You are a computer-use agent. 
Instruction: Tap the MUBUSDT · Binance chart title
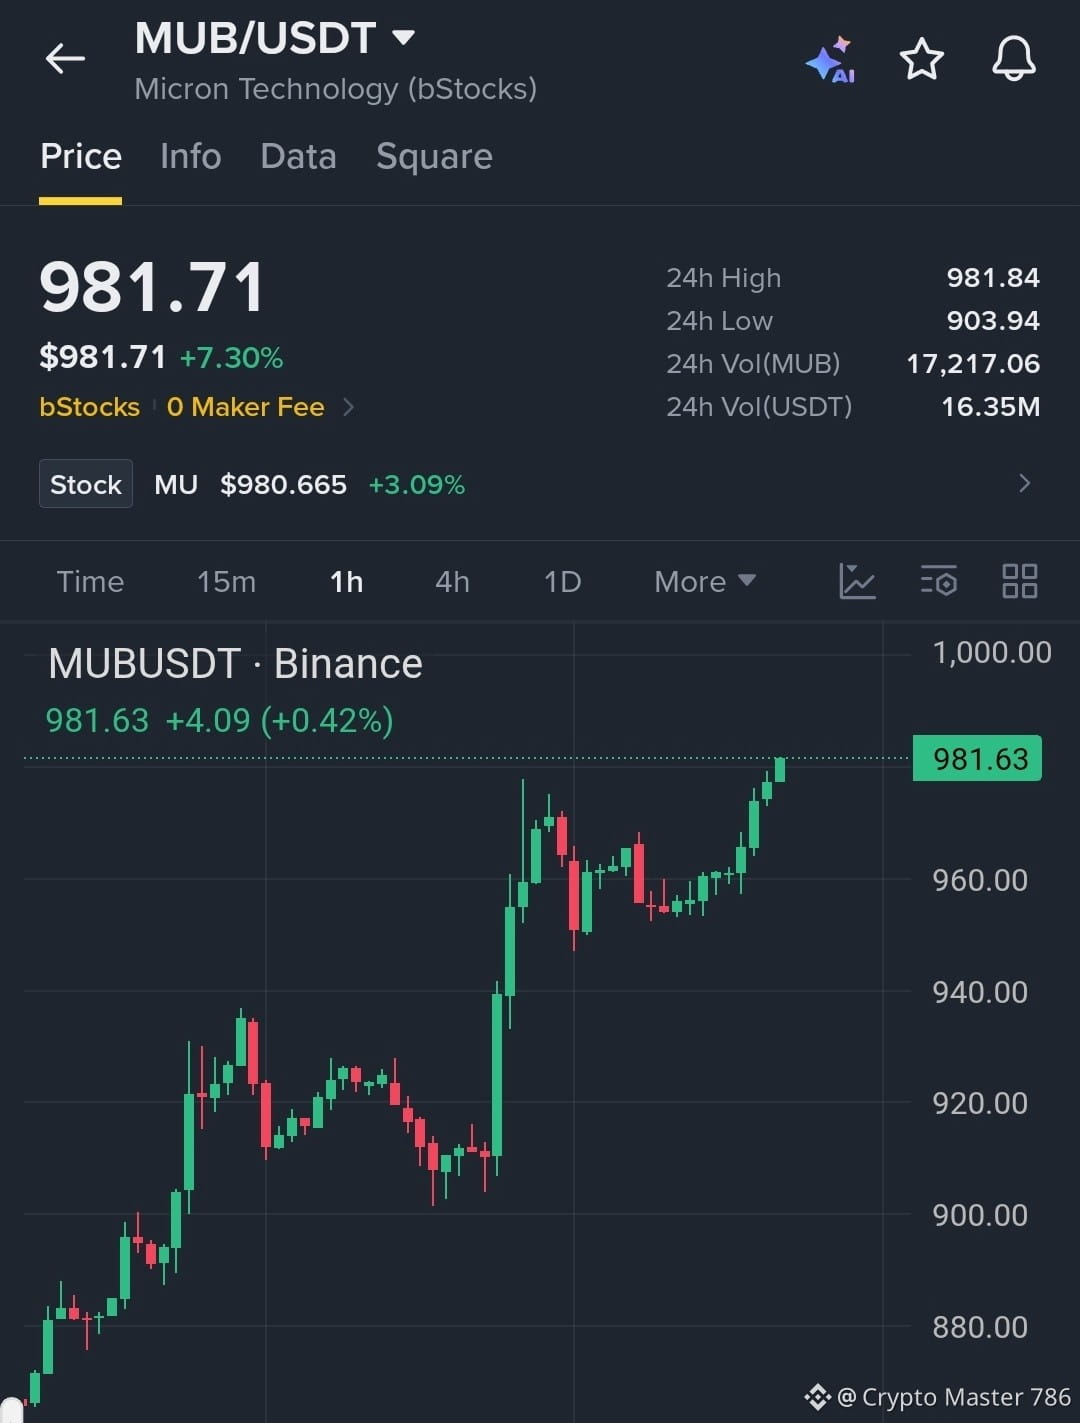(x=235, y=663)
